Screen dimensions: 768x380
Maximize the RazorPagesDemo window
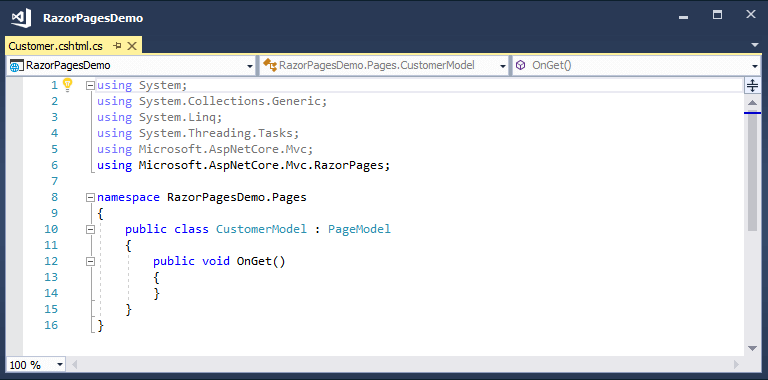click(x=718, y=15)
